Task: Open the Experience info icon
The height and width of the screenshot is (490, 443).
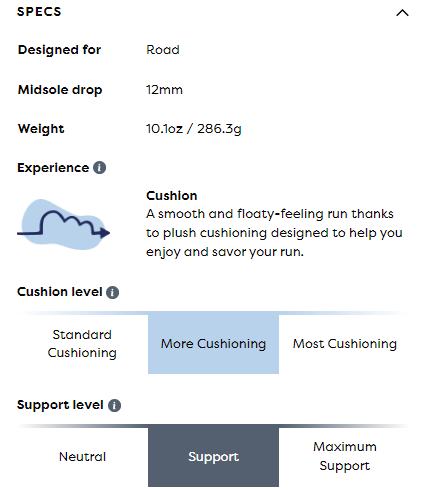Action: tap(99, 167)
